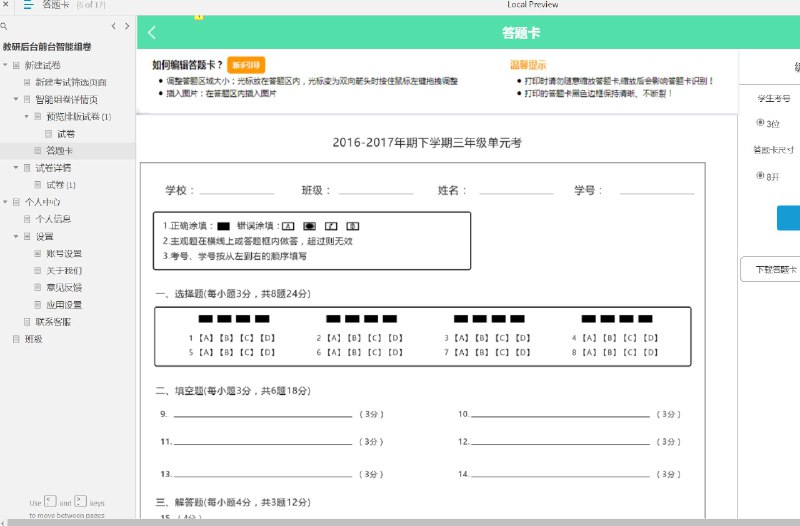Click section heading 一、选择题
This screenshot has height=526, width=800.
point(233,294)
